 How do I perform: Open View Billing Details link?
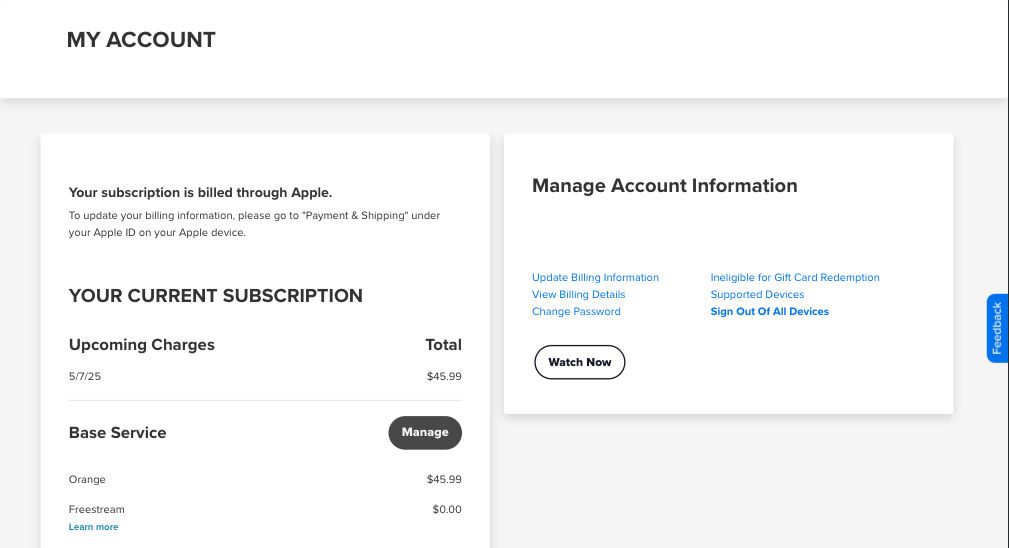(x=579, y=295)
